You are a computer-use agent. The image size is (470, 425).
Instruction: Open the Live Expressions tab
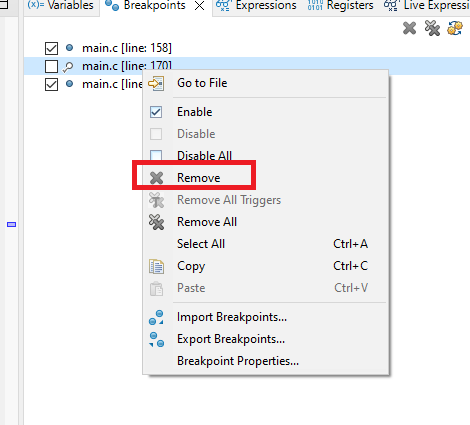click(427, 5)
